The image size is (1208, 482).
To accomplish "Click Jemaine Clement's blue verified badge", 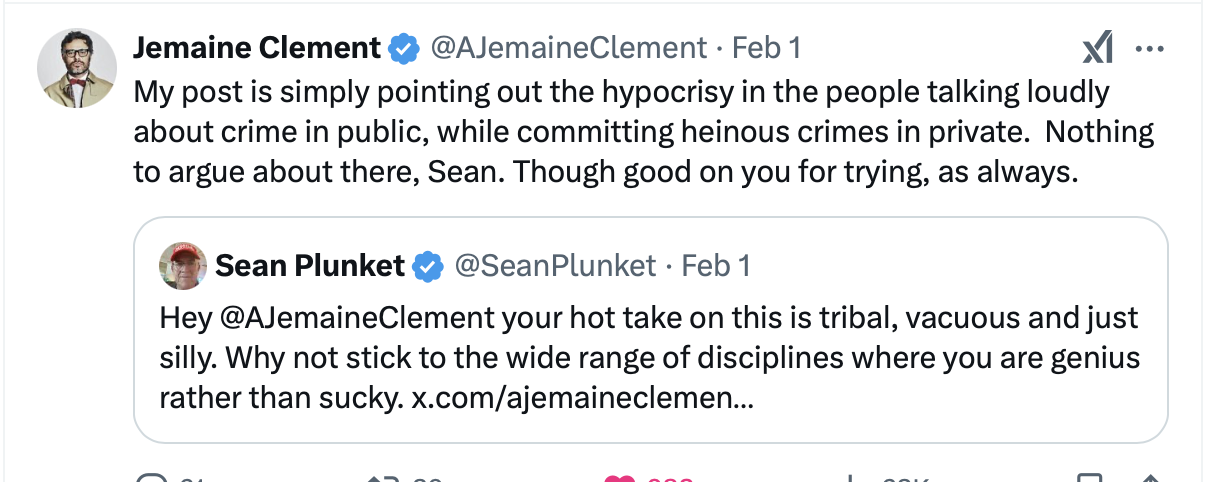I will (403, 47).
